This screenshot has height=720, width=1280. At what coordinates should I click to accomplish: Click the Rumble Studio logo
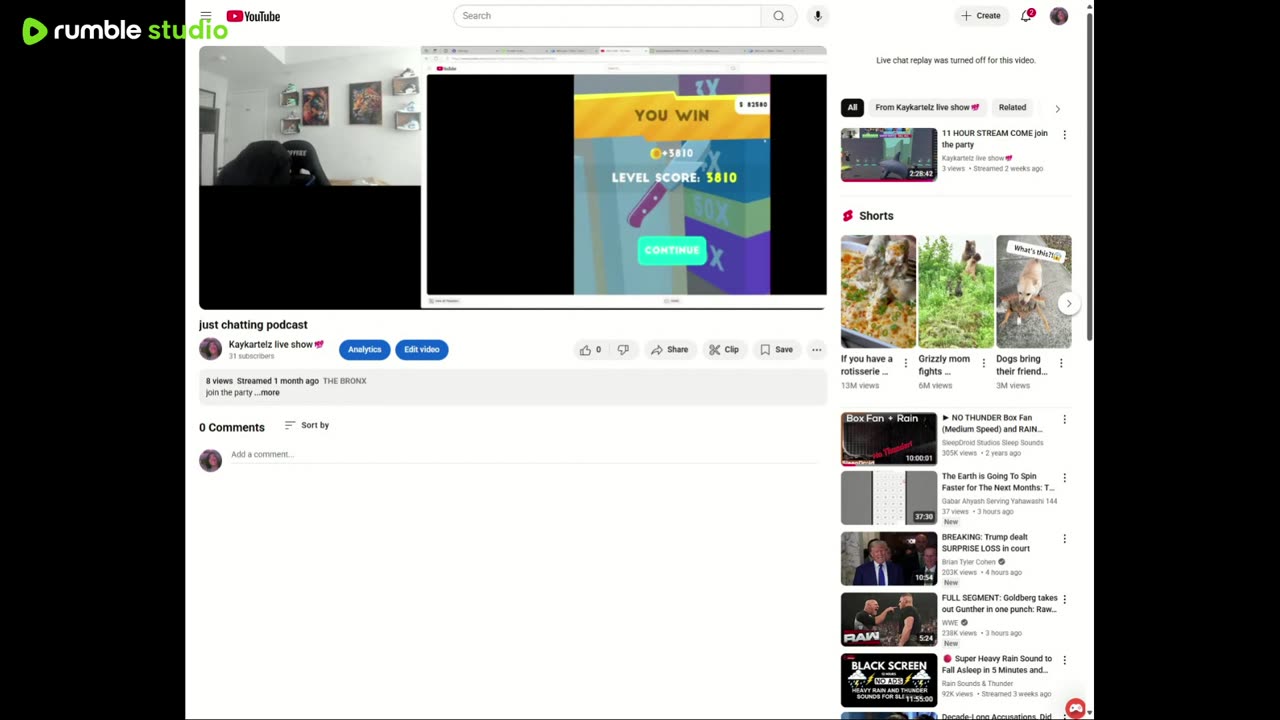click(x=124, y=31)
